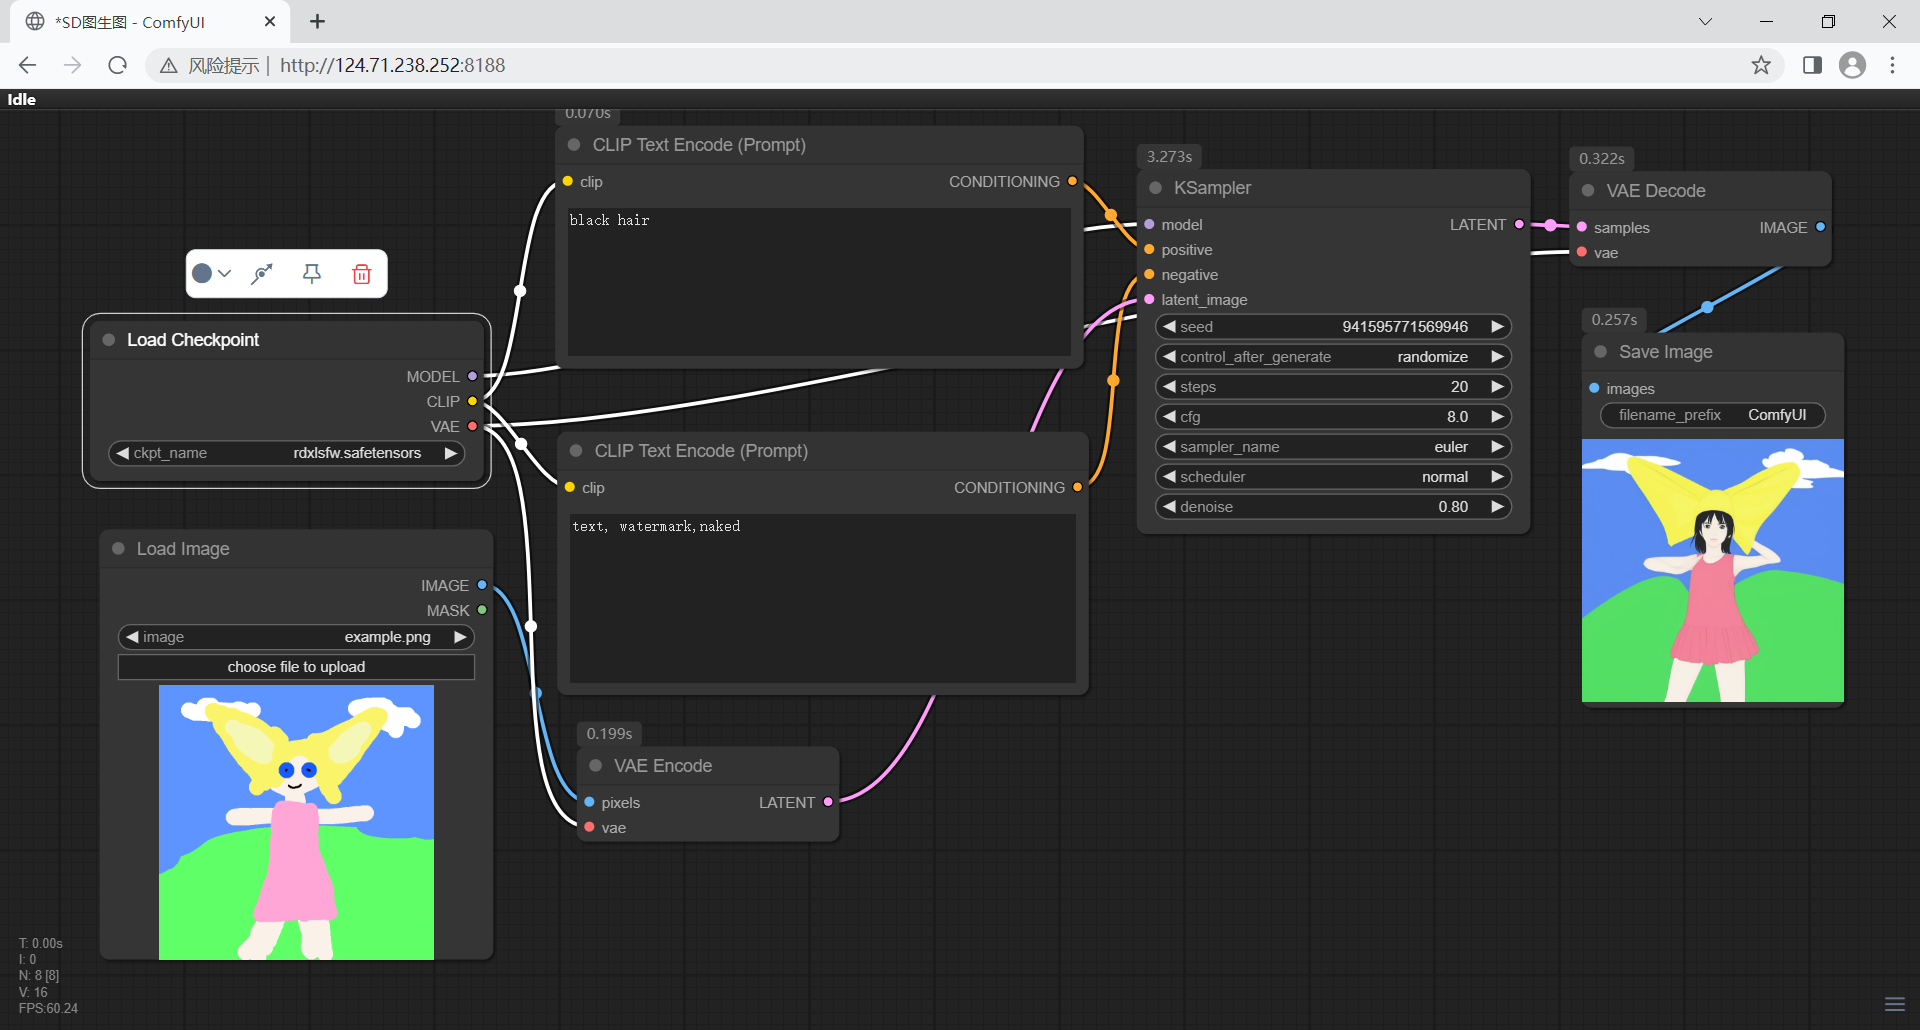Click the bypass node icon in selection toolbox
Image resolution: width=1920 pixels, height=1030 pixels.
tap(262, 274)
